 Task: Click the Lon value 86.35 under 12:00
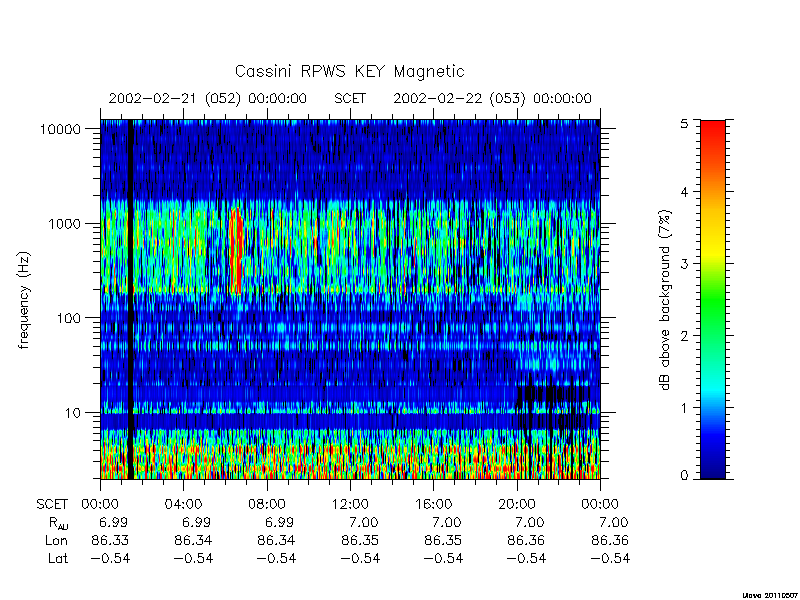[x=360, y=540]
